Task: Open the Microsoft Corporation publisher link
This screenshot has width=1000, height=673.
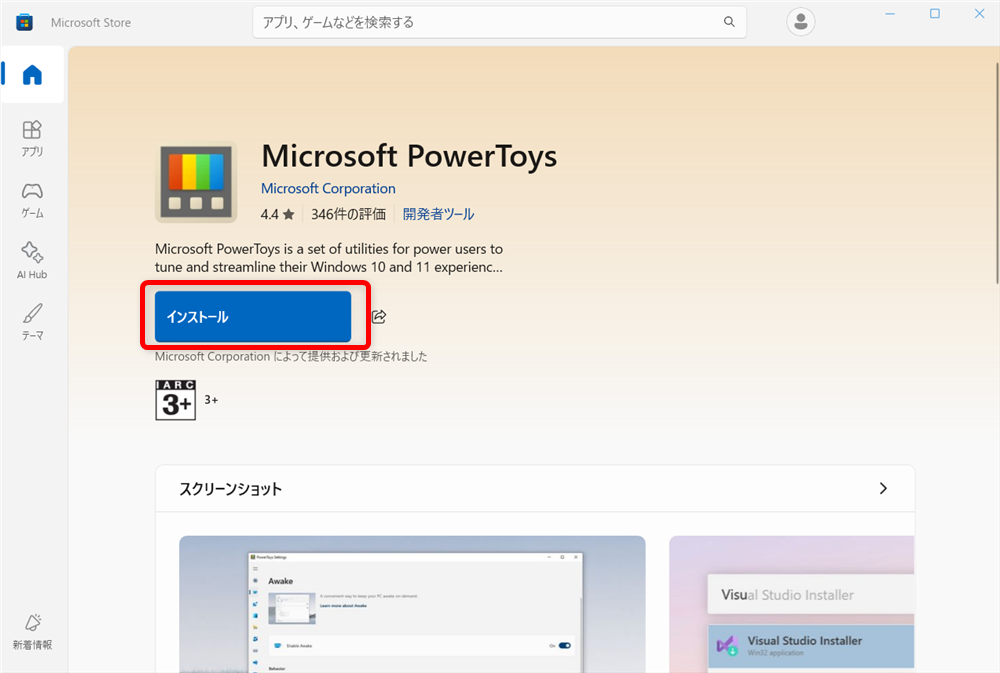Action: point(328,188)
